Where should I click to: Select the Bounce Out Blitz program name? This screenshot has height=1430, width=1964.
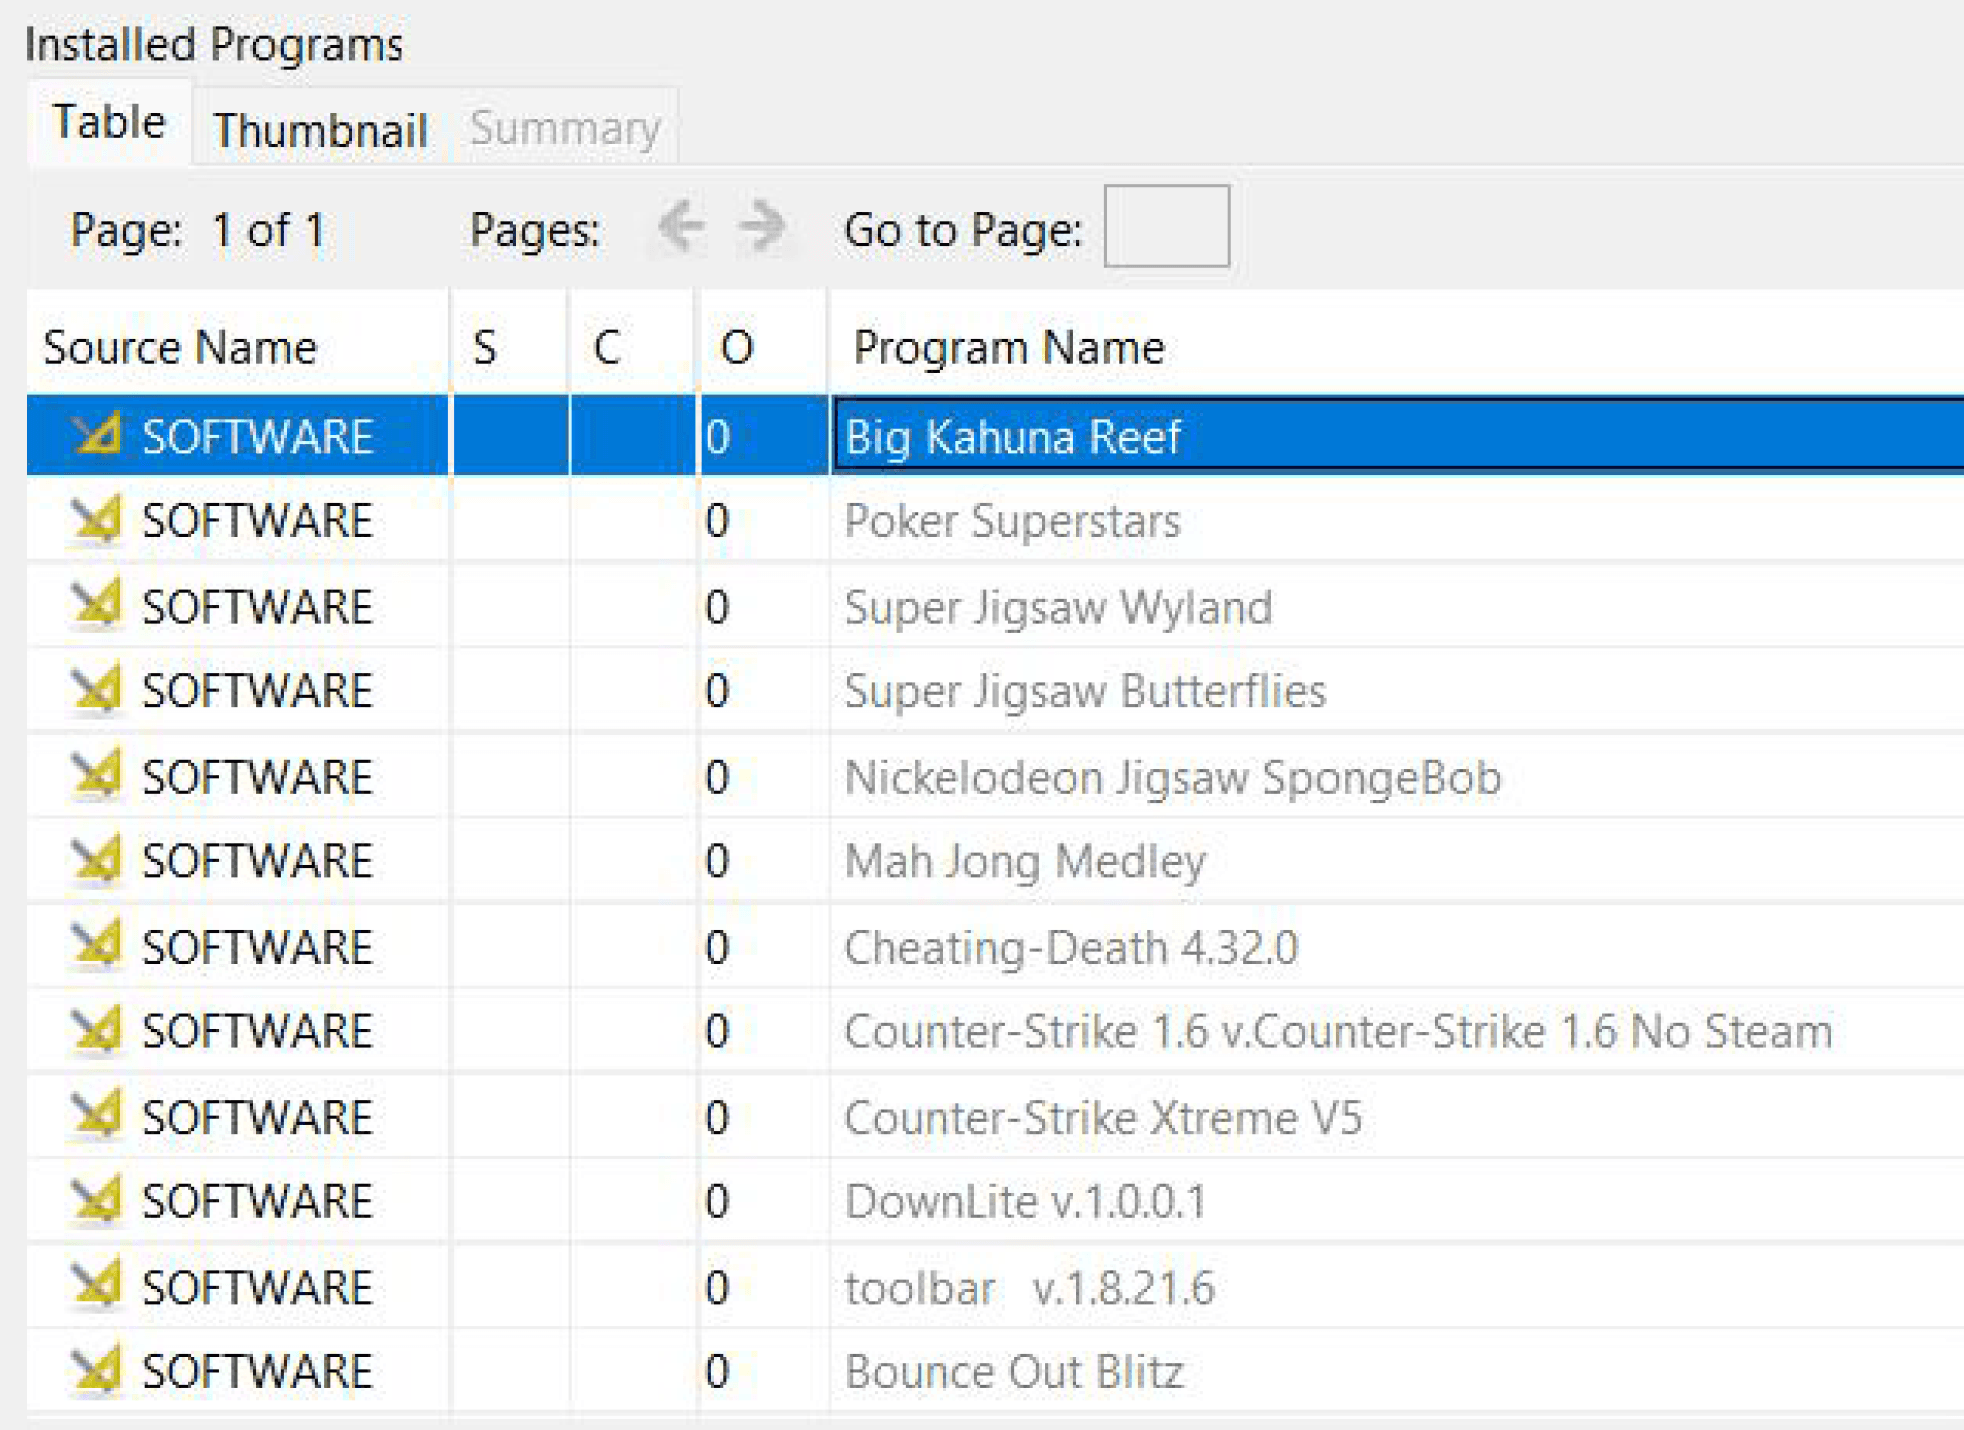pyautogui.click(x=1014, y=1371)
